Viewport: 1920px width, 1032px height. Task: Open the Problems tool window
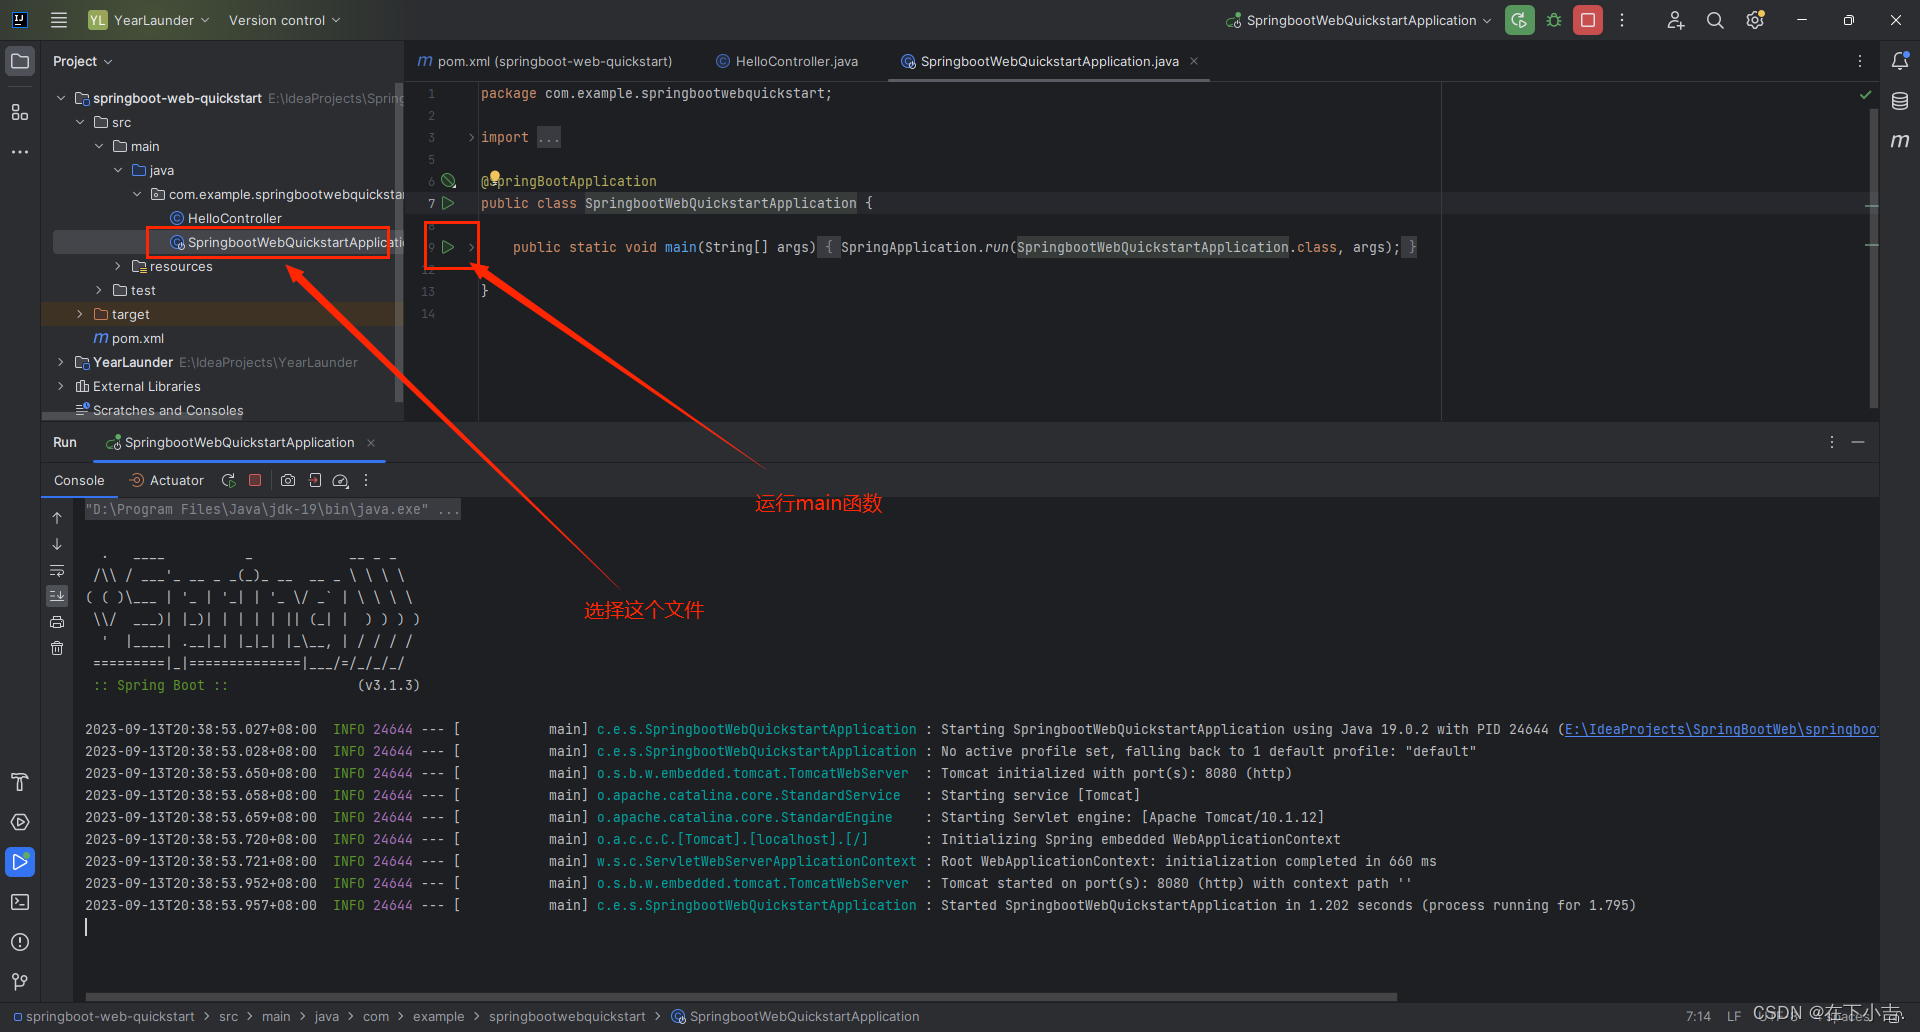pyautogui.click(x=20, y=942)
